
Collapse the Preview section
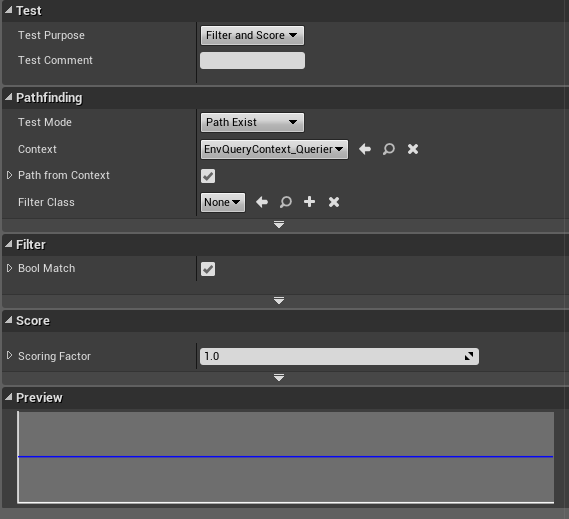9,397
